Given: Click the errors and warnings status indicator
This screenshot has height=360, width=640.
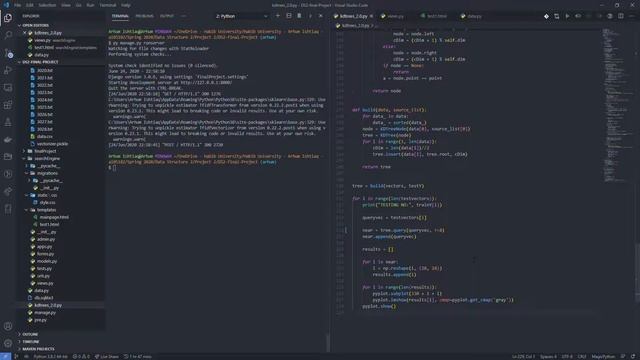Looking at the screenshot, I should [81, 356].
